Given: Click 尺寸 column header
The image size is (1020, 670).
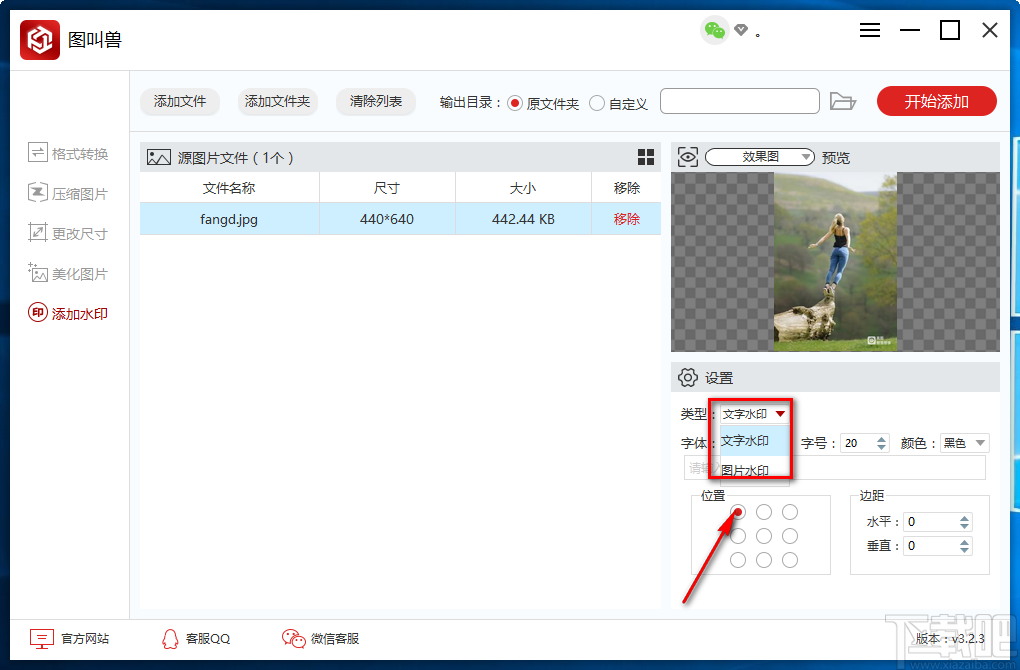Looking at the screenshot, I should pyautogui.click(x=387, y=188).
